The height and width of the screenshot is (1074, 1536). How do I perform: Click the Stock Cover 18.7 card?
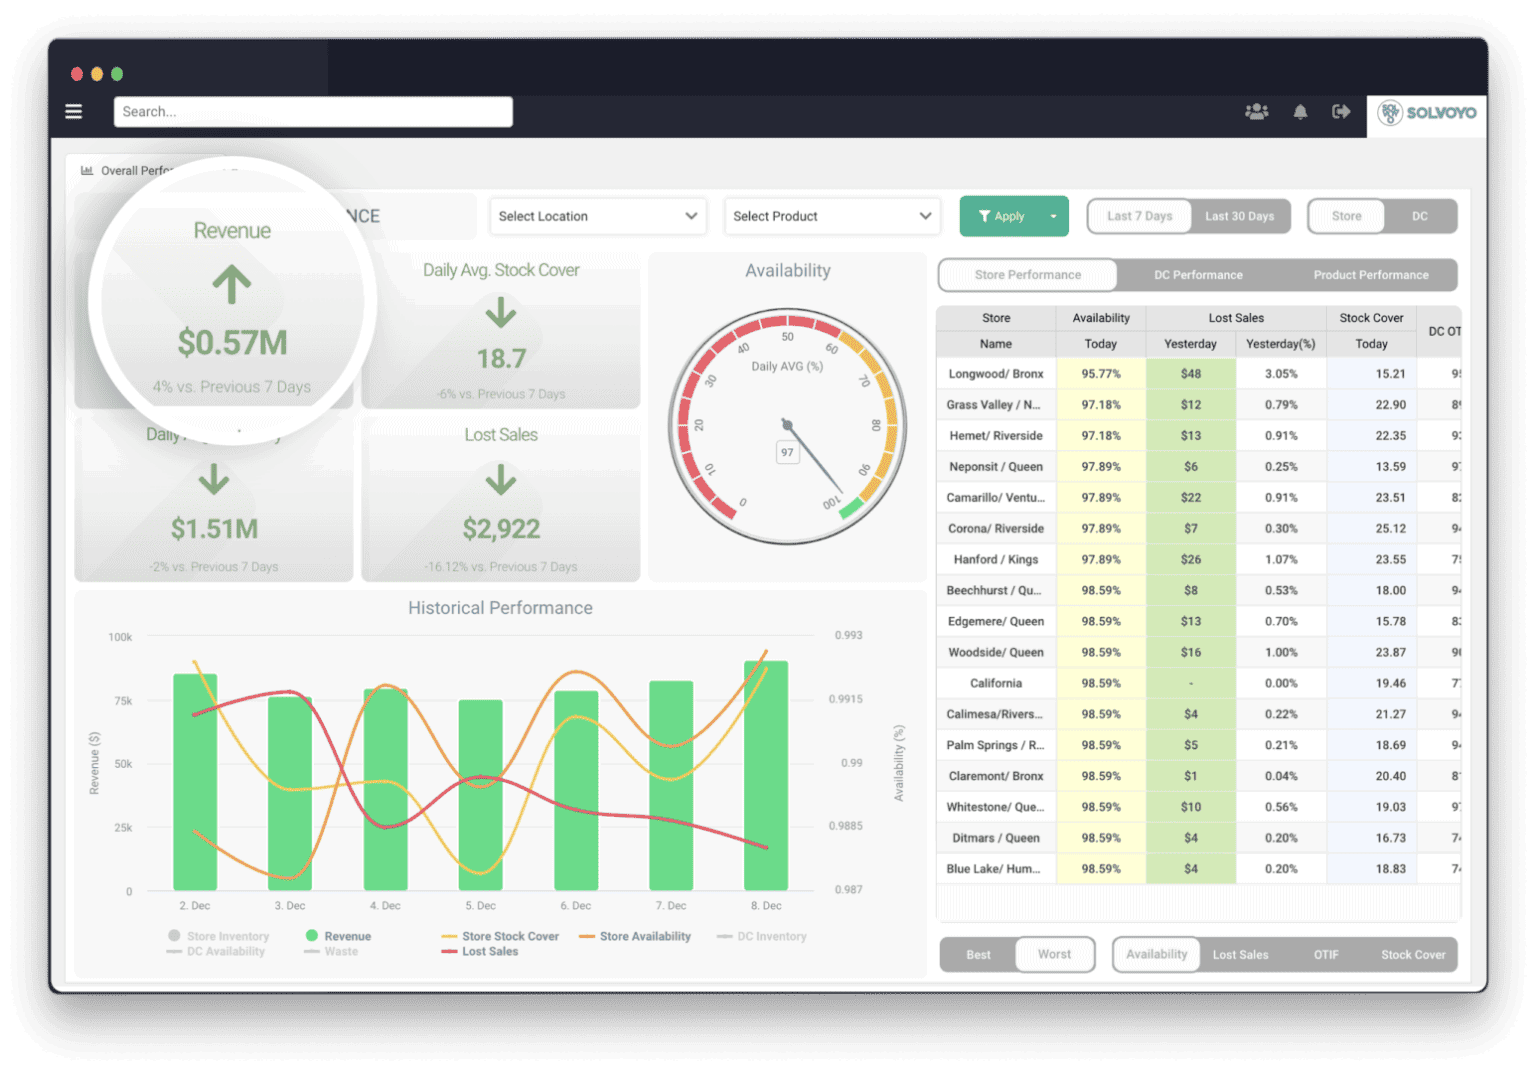500,330
